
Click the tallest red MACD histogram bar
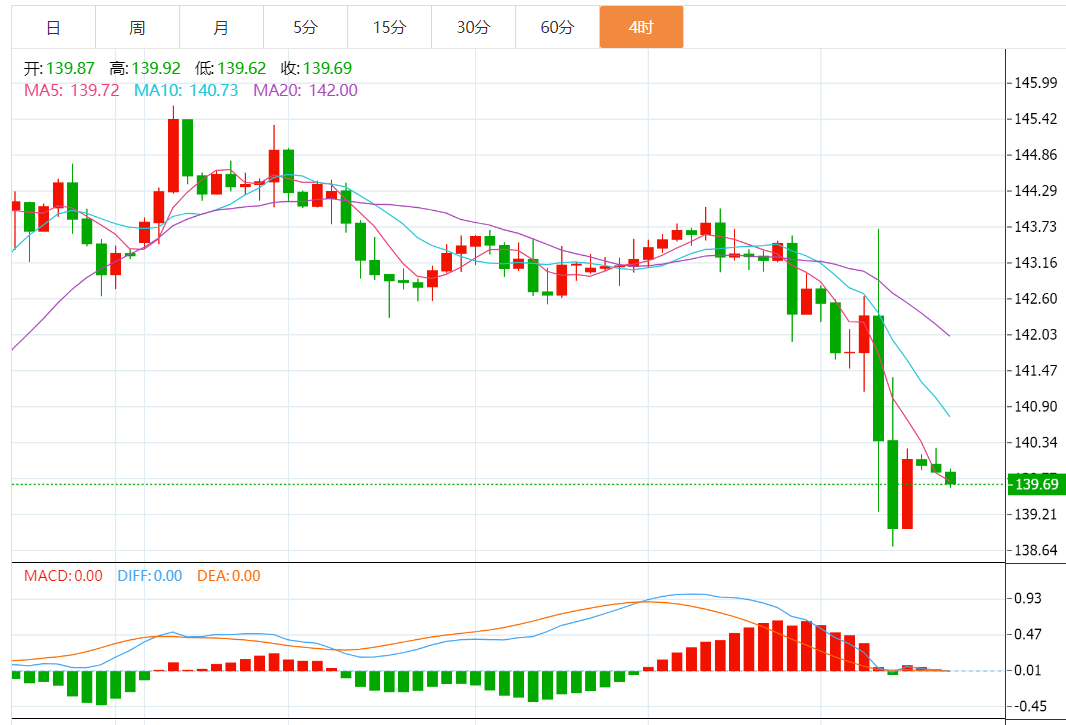click(x=777, y=645)
